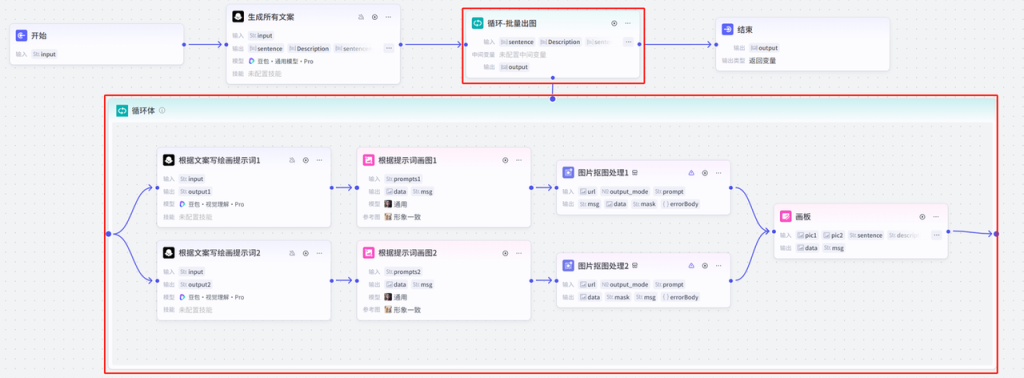Click the 生成所有文案 LLM node icon

238,17
